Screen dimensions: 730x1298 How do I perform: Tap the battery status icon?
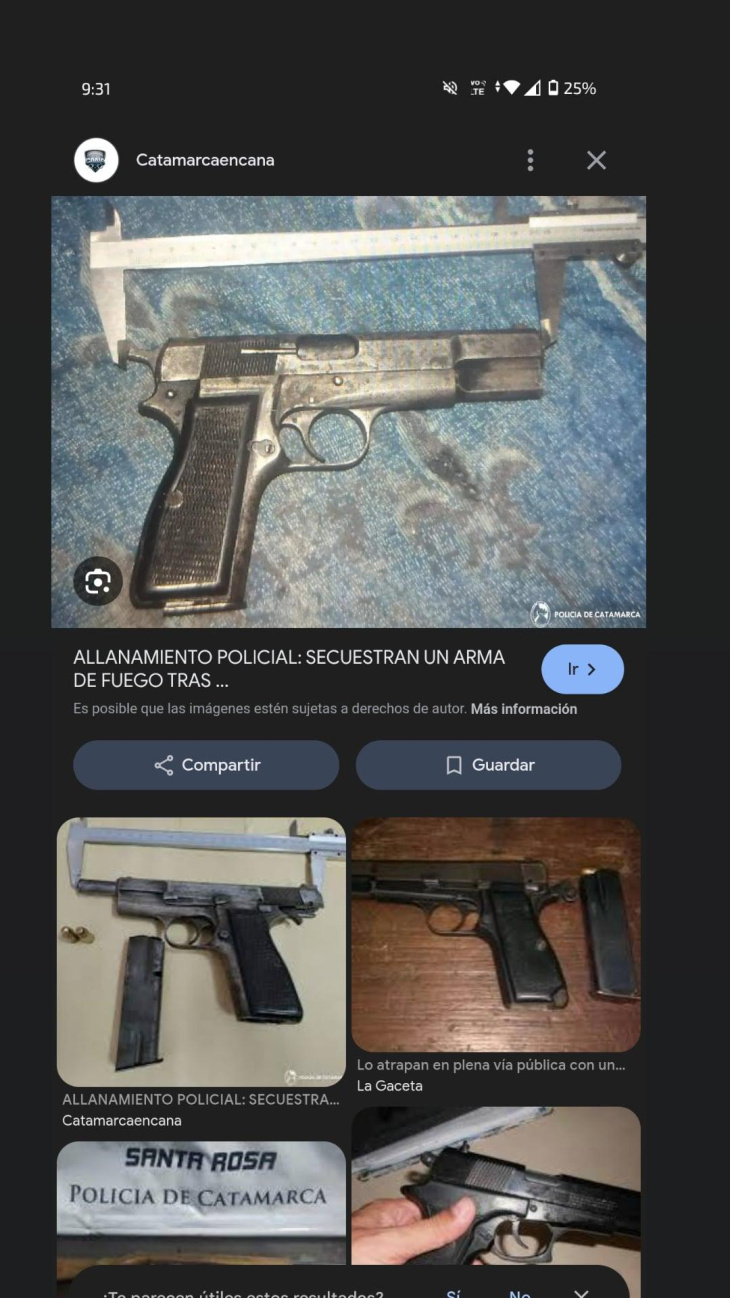(x=553, y=89)
